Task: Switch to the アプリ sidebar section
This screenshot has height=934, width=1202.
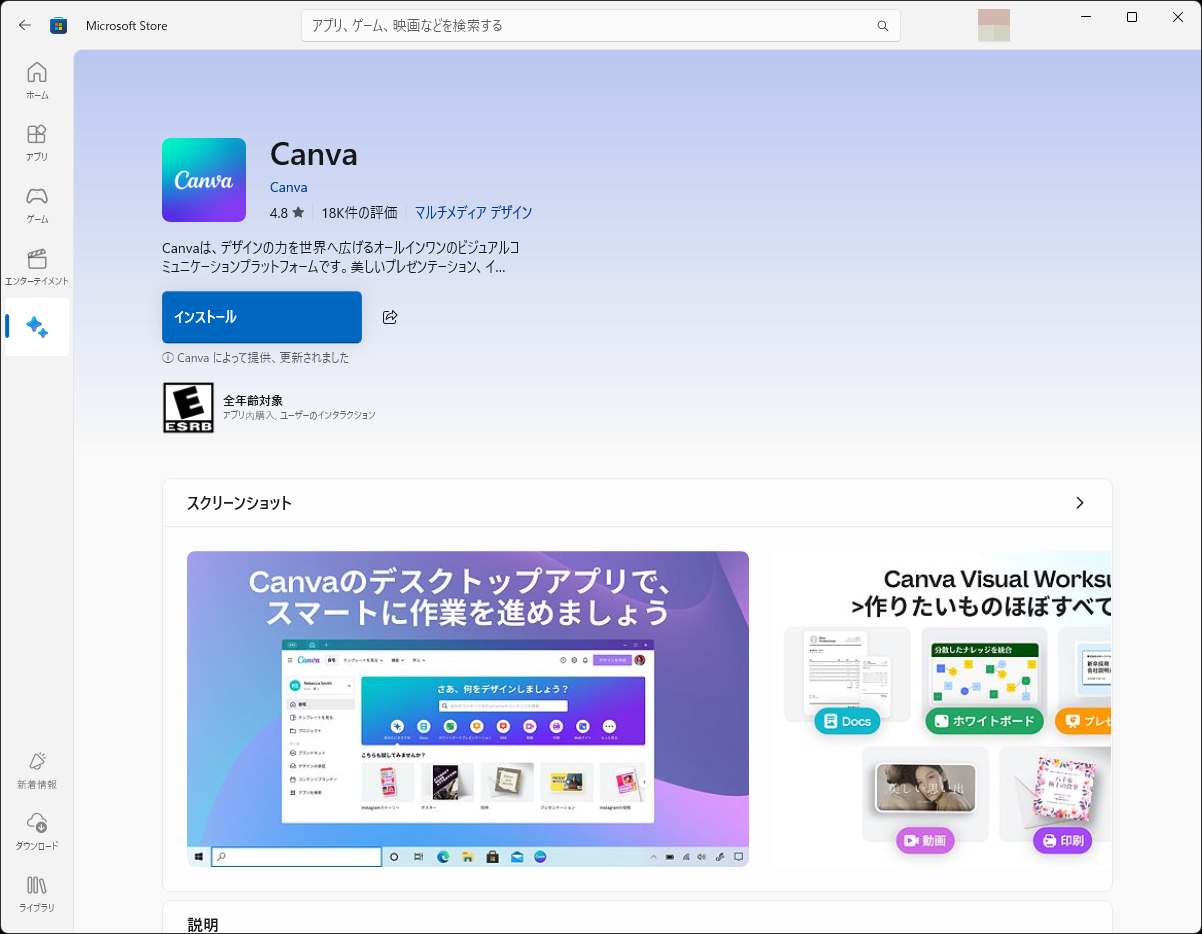Action: point(36,142)
